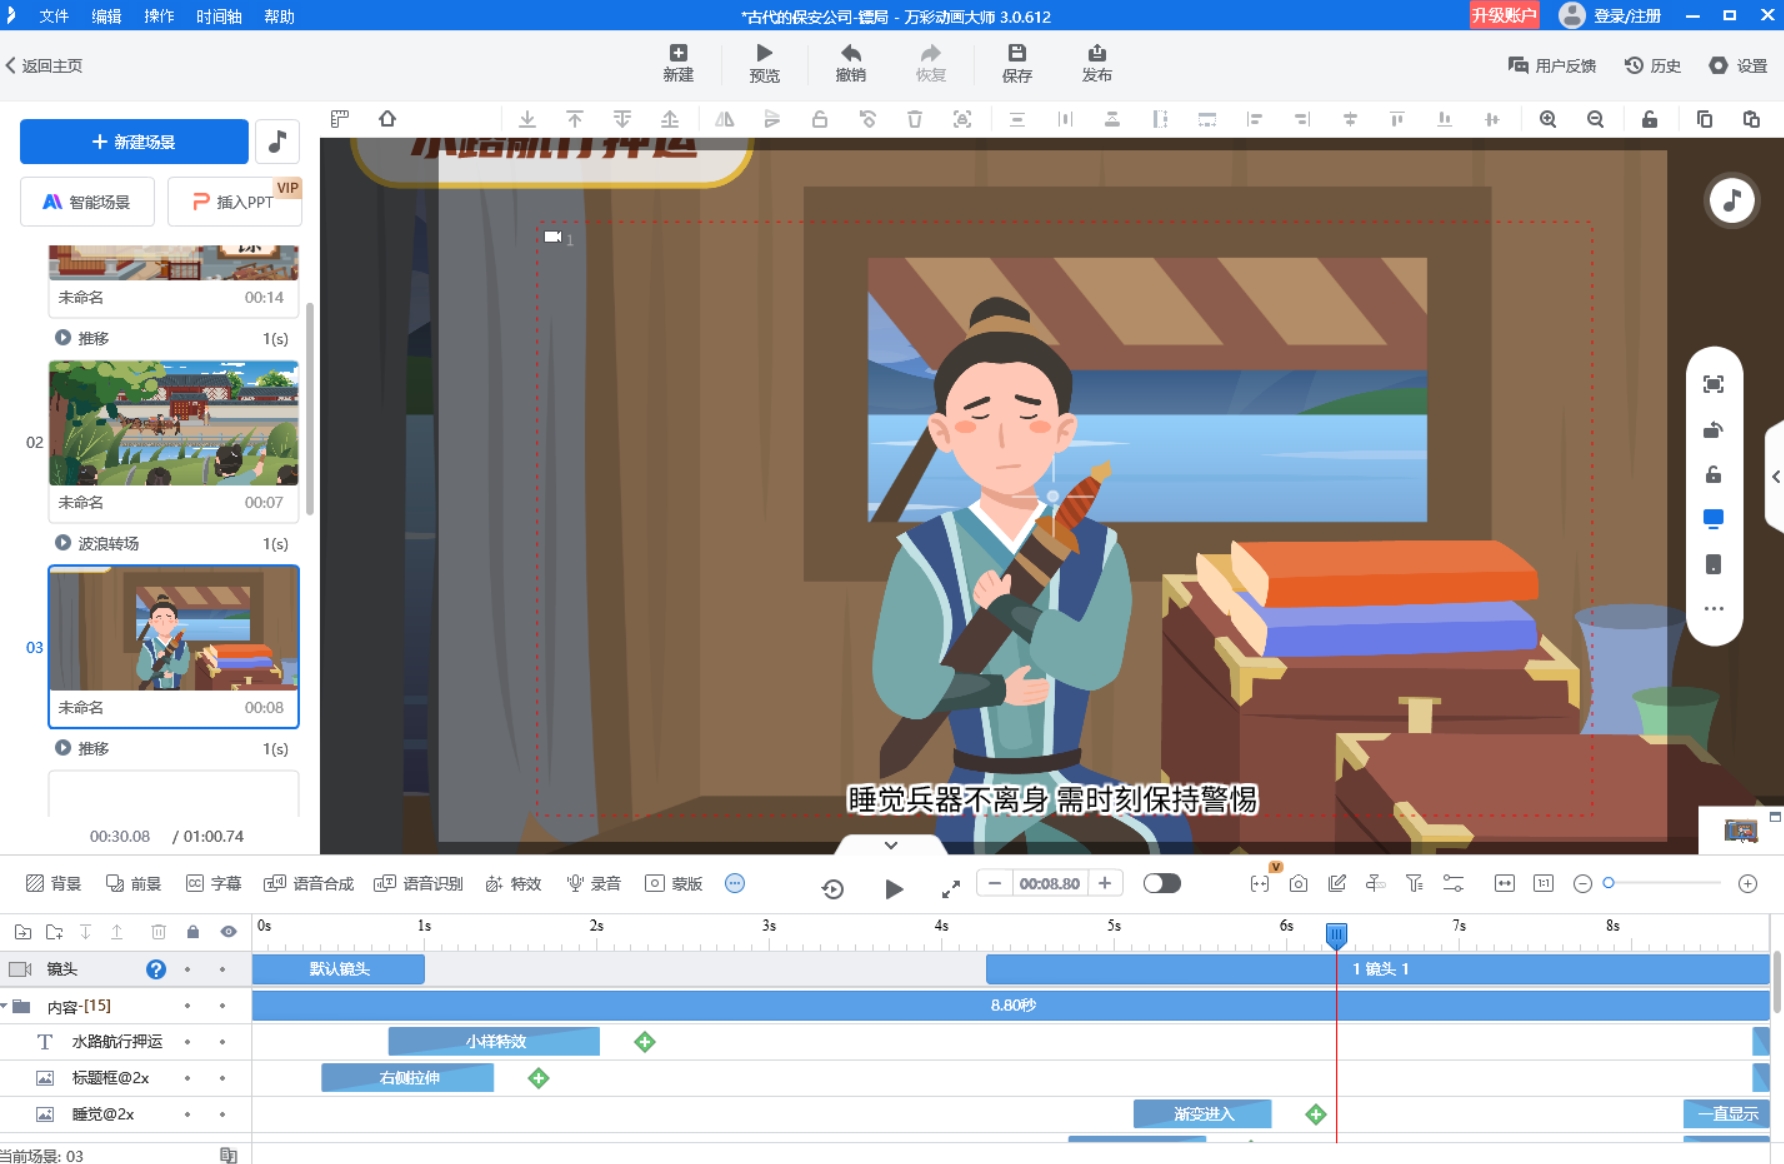Click the 智能场景 button

click(x=87, y=202)
